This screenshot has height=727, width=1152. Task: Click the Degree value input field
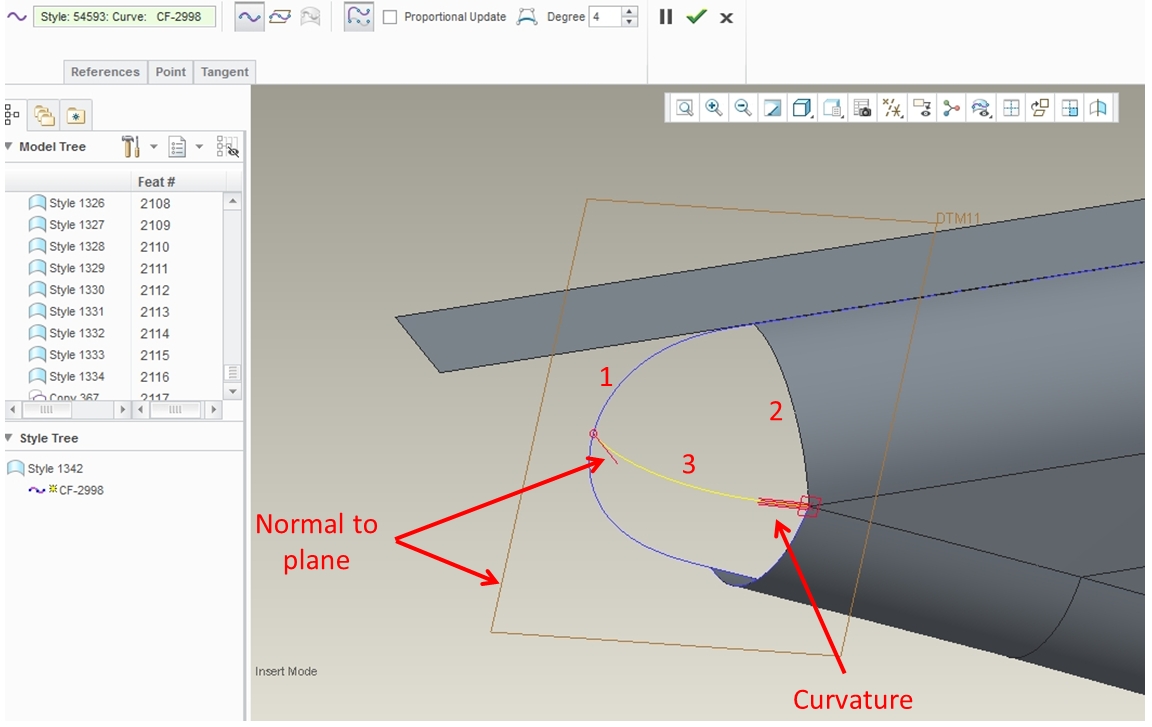click(x=605, y=17)
